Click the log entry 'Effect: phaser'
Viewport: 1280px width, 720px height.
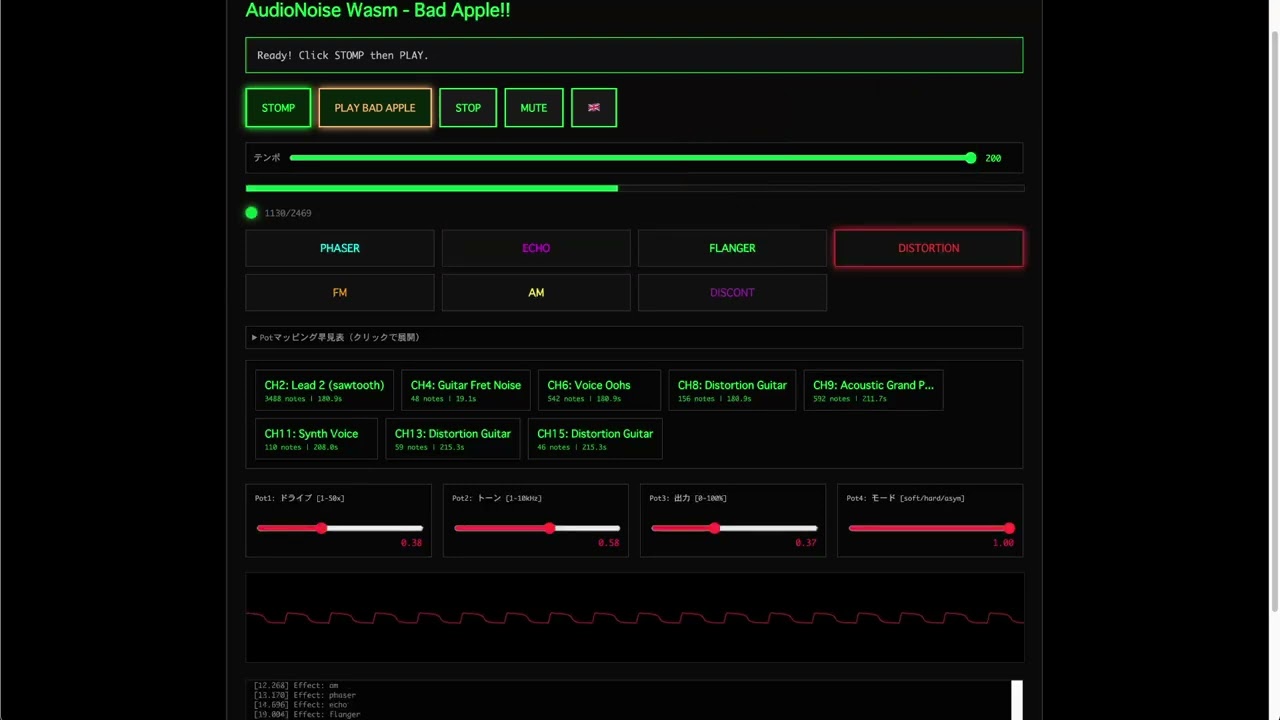[305, 695]
